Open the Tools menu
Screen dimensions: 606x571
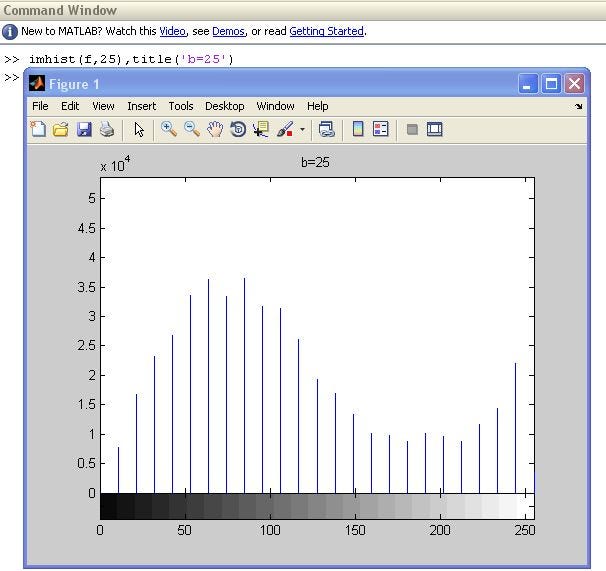tap(181, 106)
